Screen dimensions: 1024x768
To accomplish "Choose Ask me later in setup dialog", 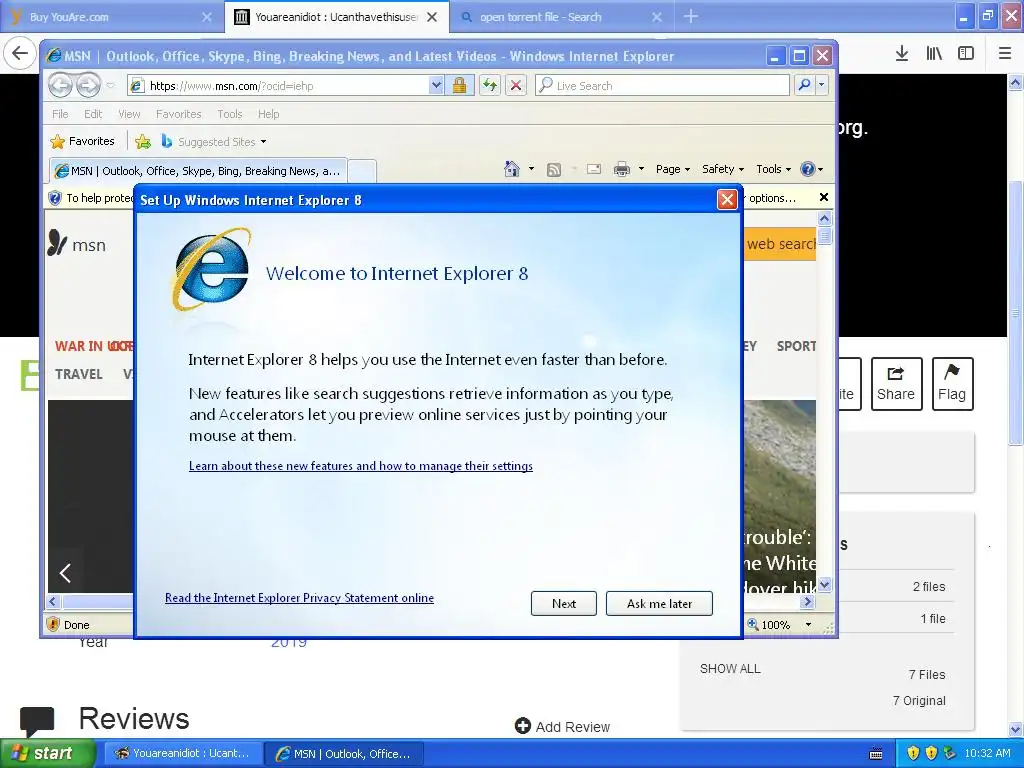I will pyautogui.click(x=659, y=603).
